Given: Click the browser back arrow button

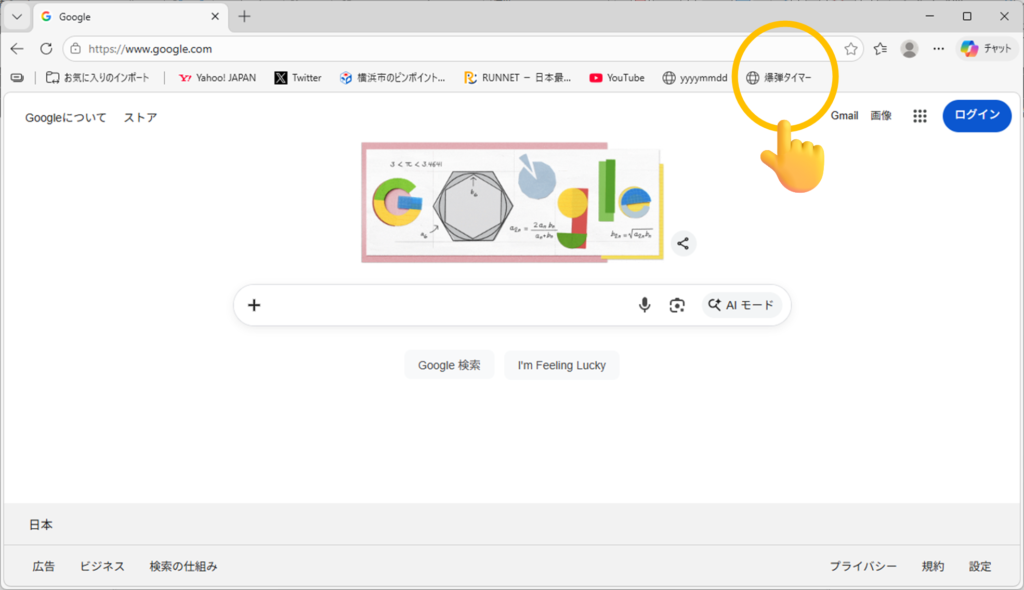Looking at the screenshot, I should coord(17,48).
